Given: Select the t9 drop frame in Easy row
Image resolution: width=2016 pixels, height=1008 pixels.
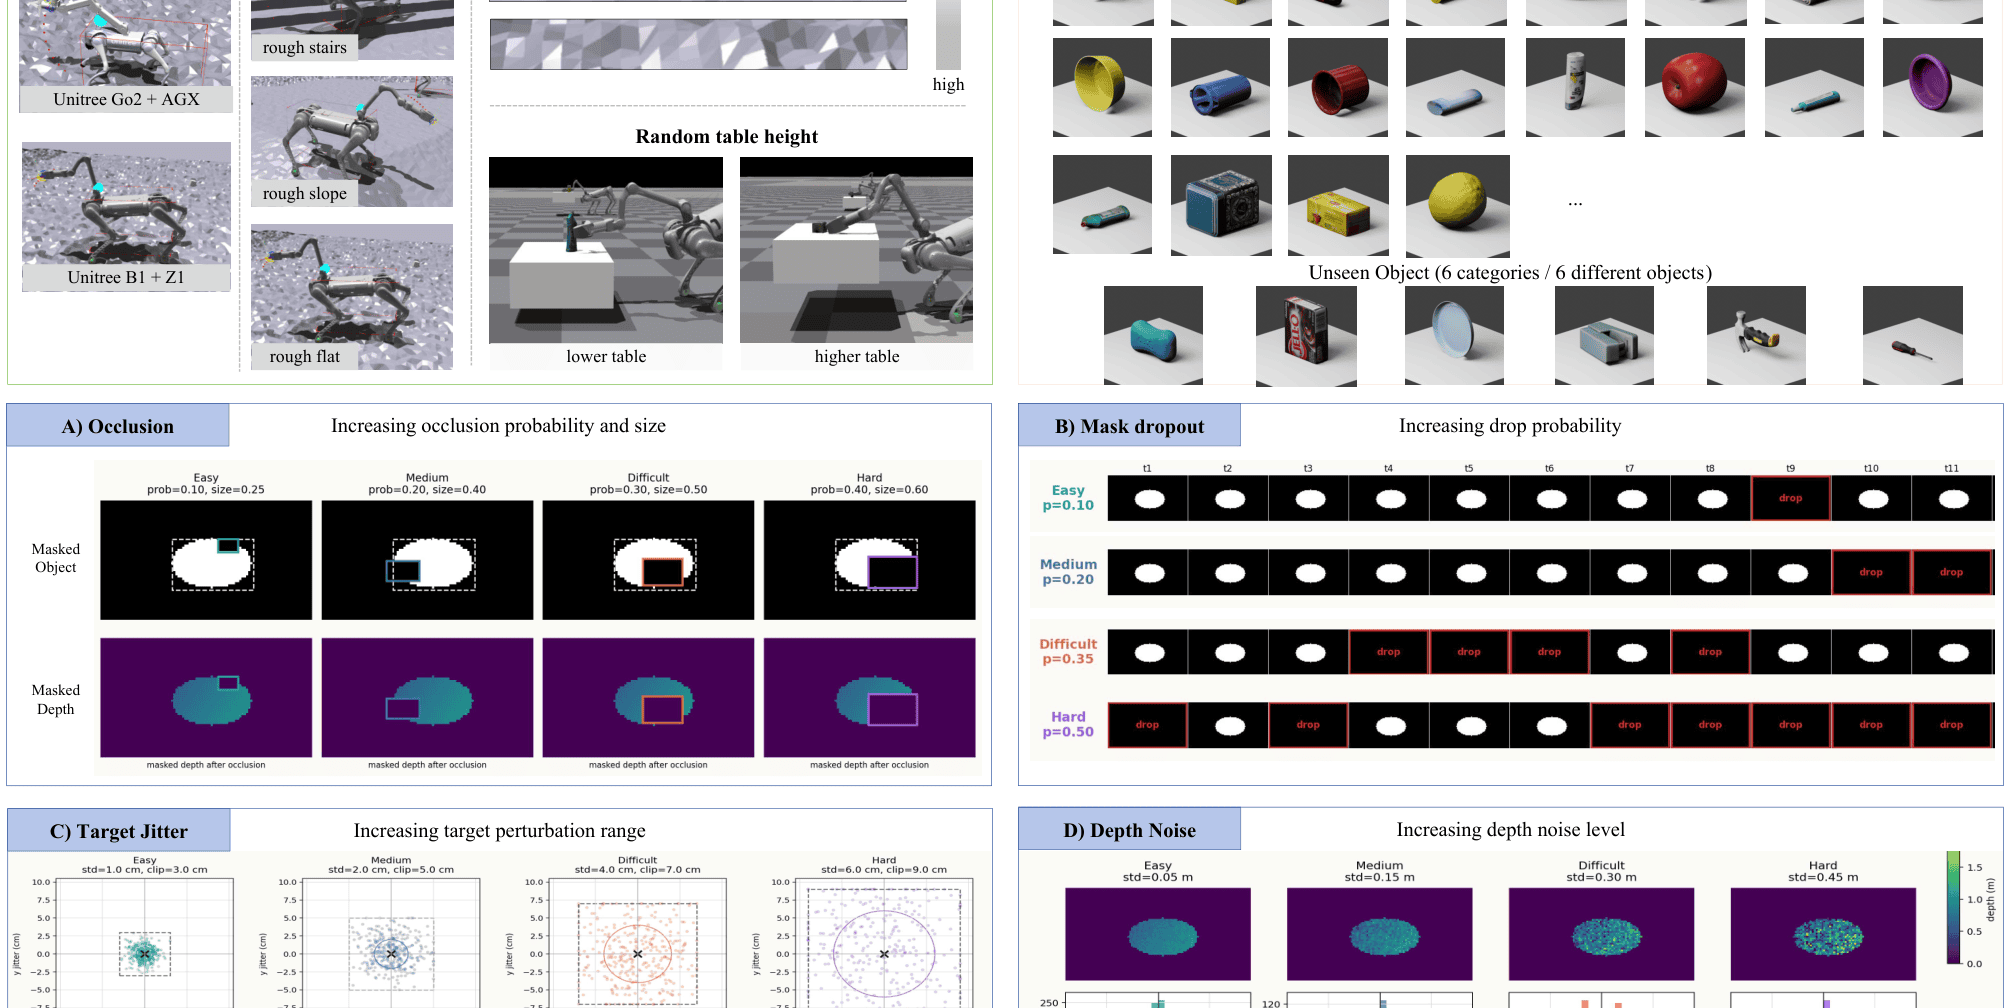Looking at the screenshot, I should (x=1790, y=498).
